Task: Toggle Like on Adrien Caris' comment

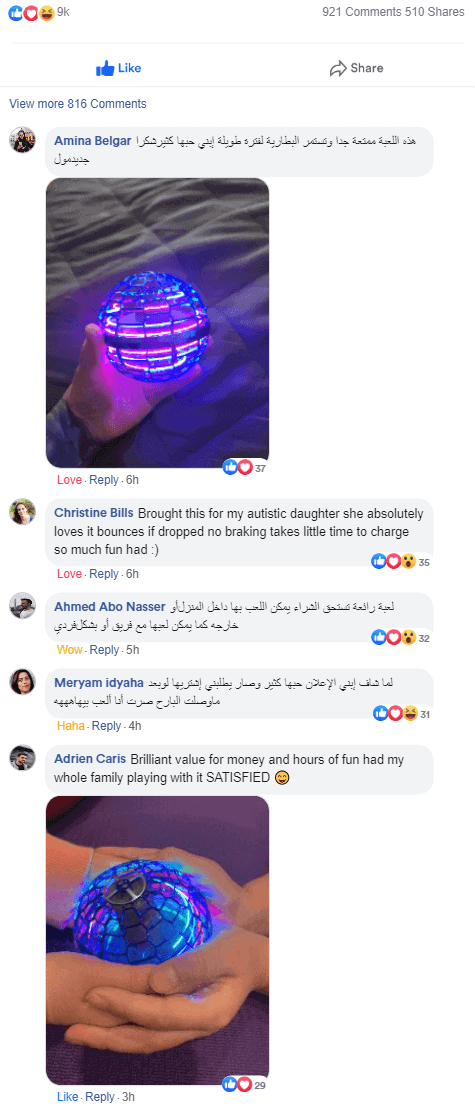Action: click(67, 1097)
